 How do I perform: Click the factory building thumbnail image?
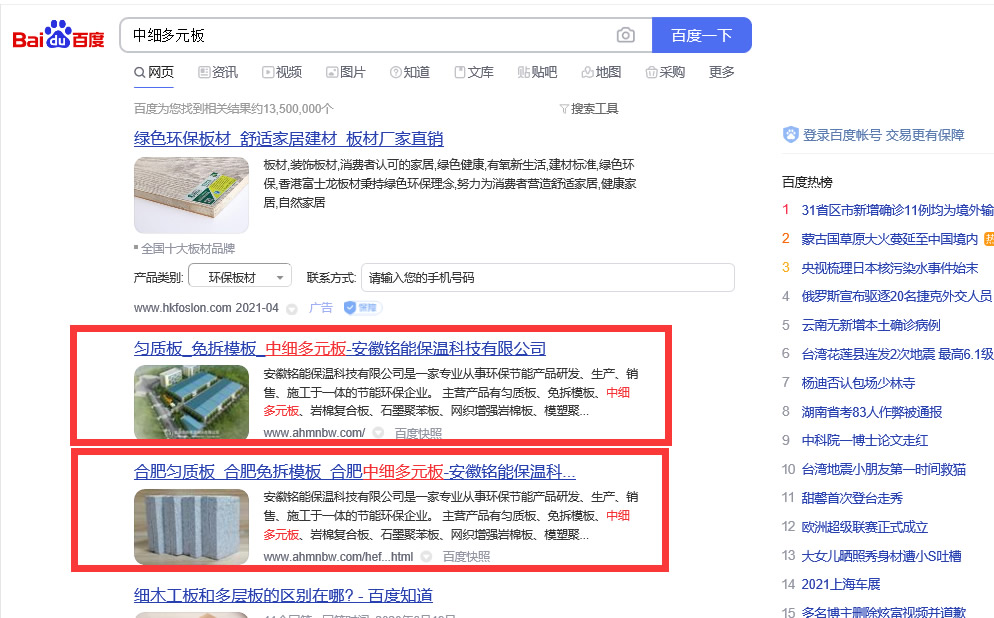click(x=191, y=402)
